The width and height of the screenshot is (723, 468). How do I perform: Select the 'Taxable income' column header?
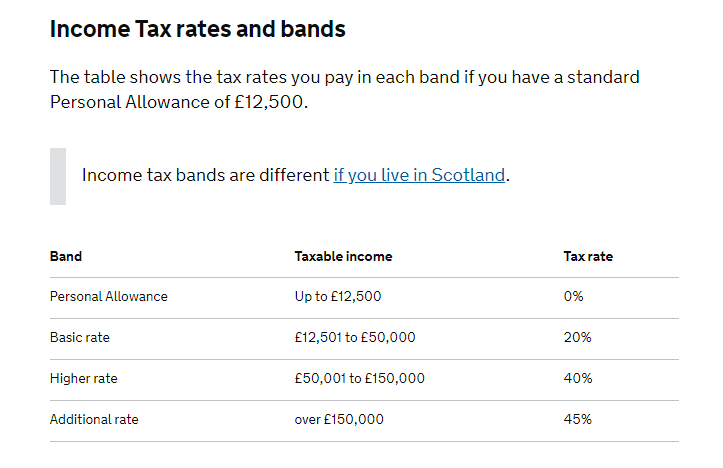click(344, 256)
